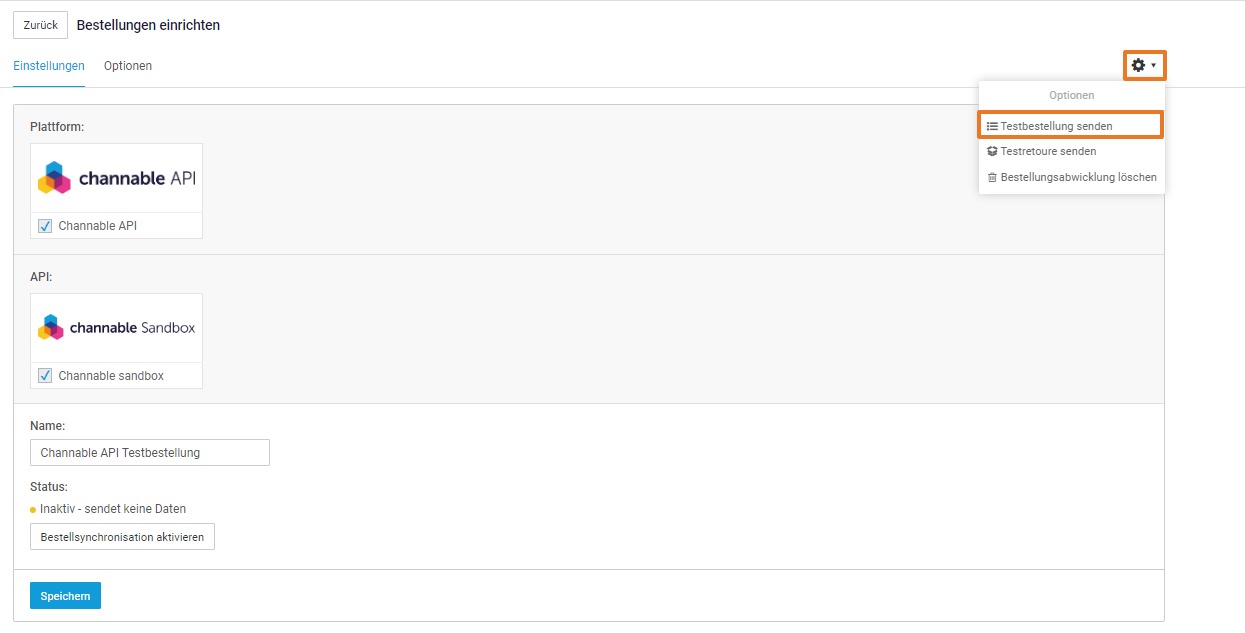Select the Channable Sandbox logo tile

tap(117, 328)
